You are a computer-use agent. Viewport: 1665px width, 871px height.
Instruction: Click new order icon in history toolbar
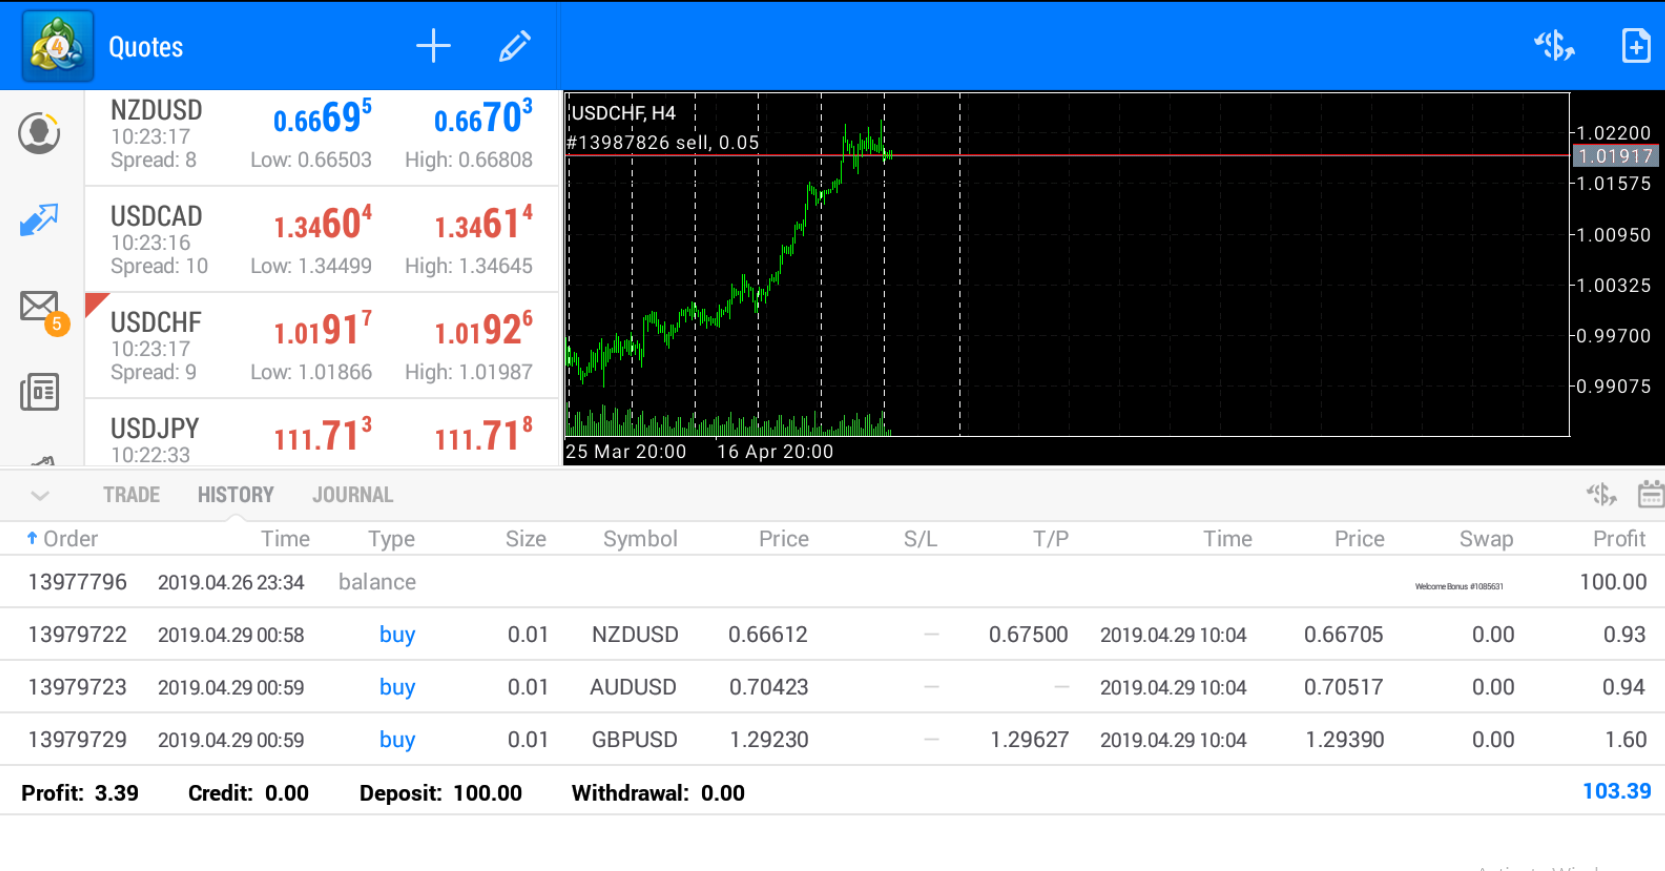pos(1601,494)
